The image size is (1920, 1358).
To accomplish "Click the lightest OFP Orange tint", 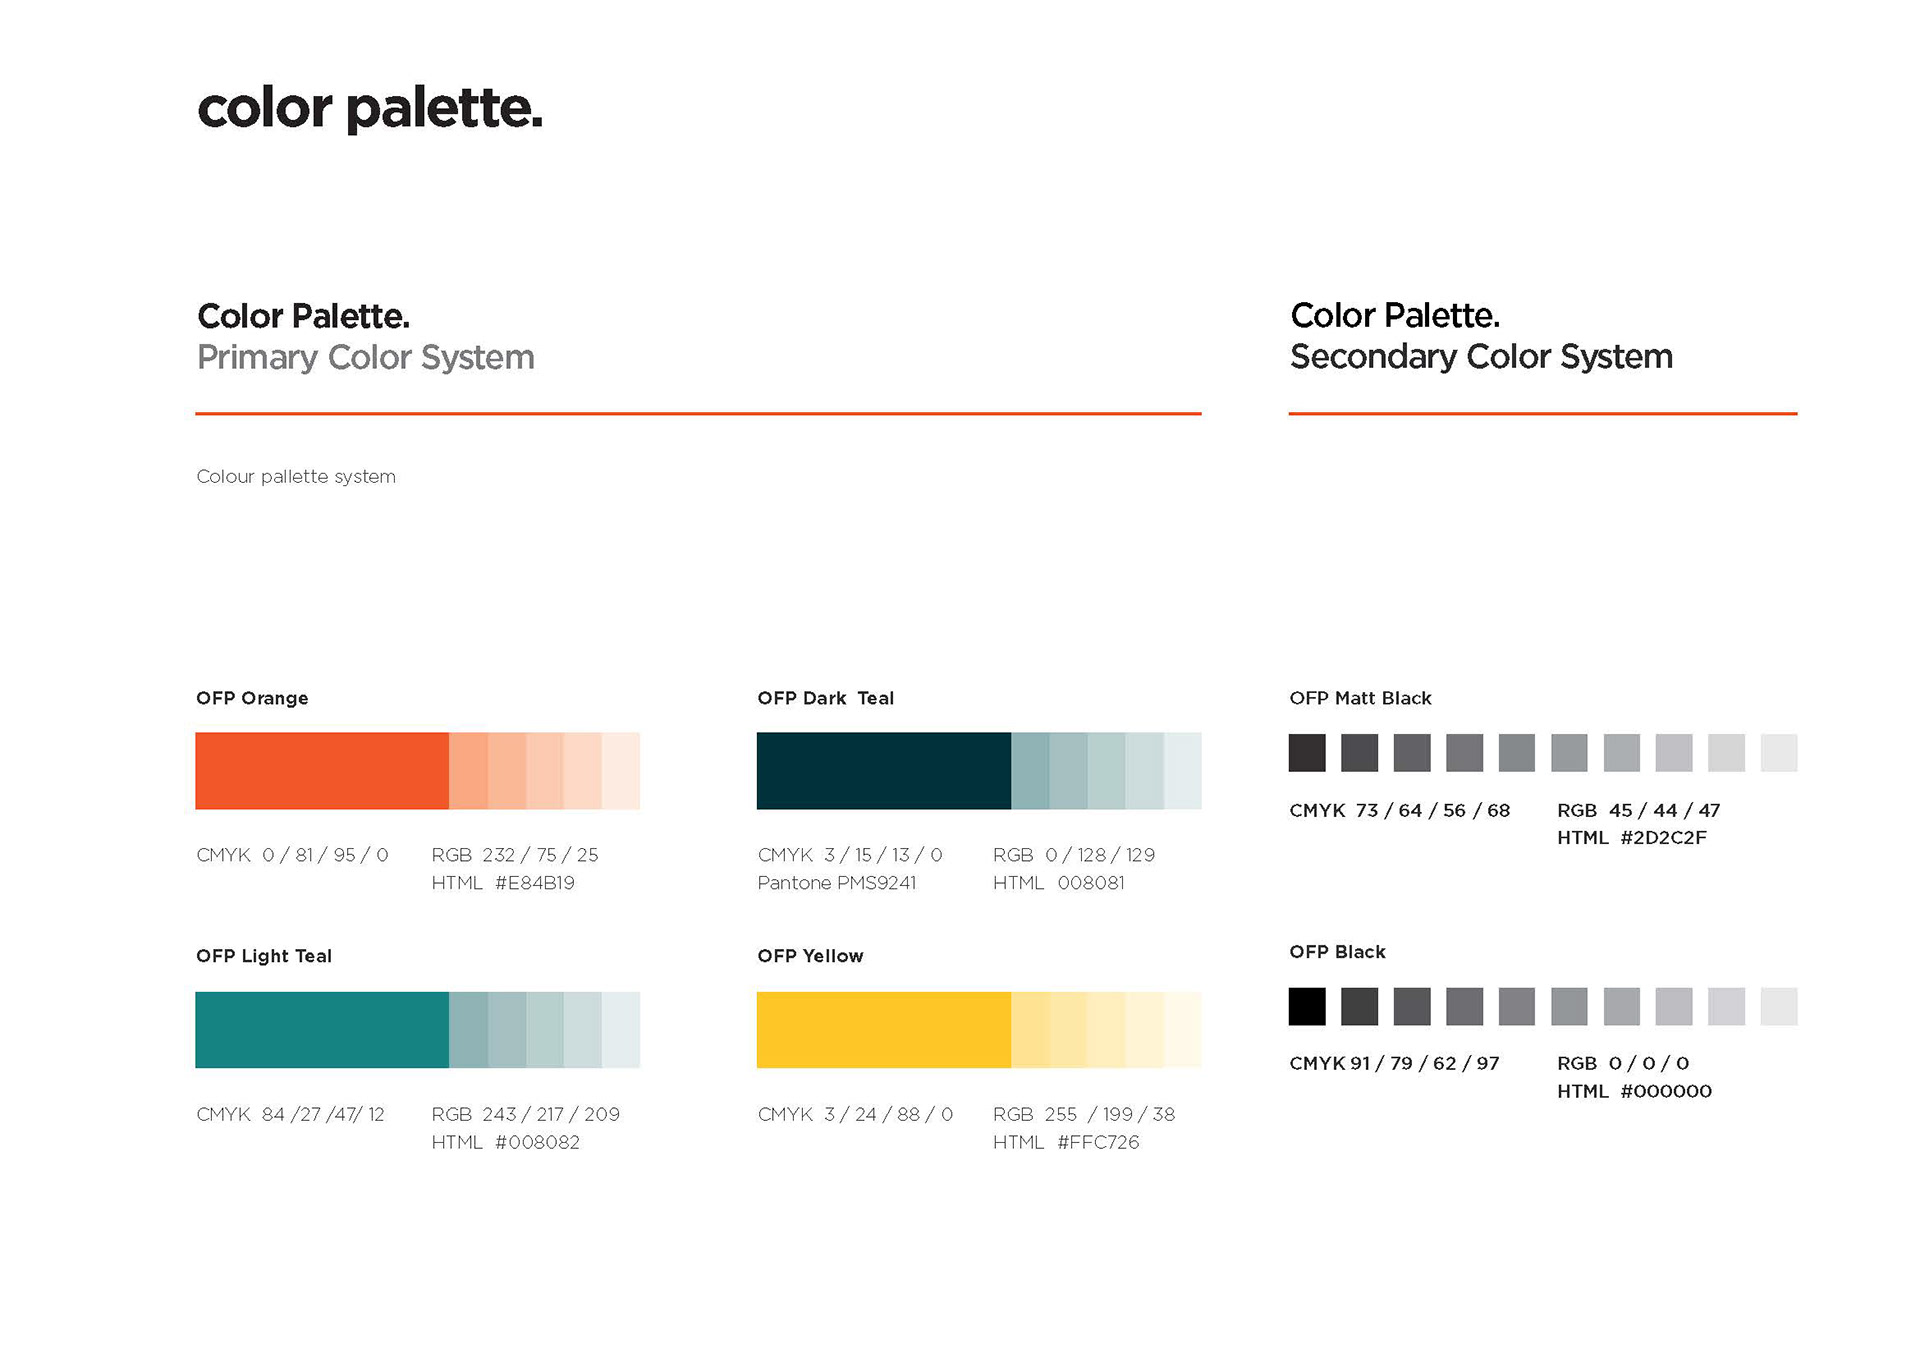I will point(621,770).
